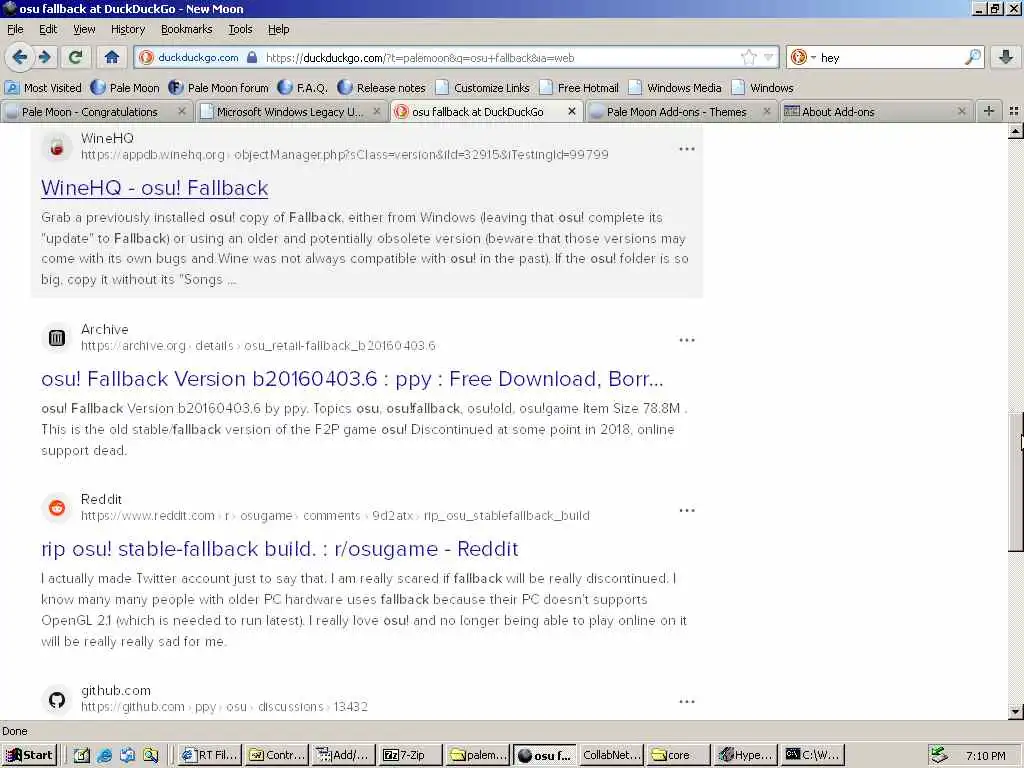This screenshot has height=768, width=1024.
Task: Open more options for github.com result
Action: coord(686,701)
